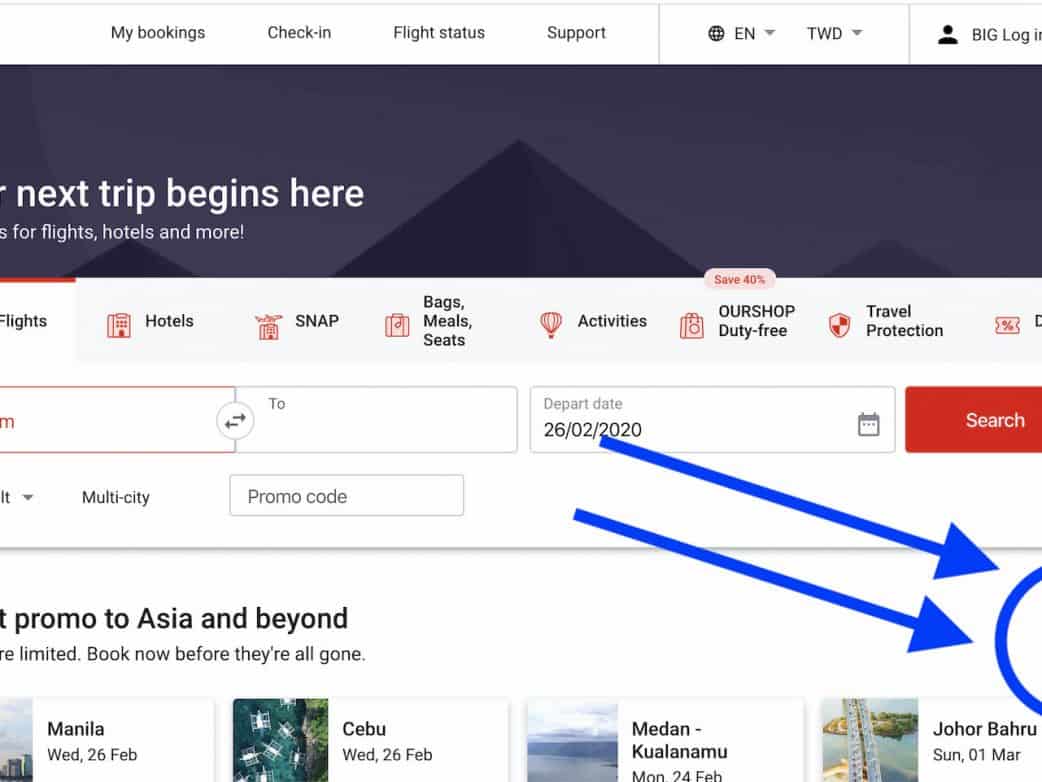Click the Bags, Meals, Seats luggage icon

point(397,324)
